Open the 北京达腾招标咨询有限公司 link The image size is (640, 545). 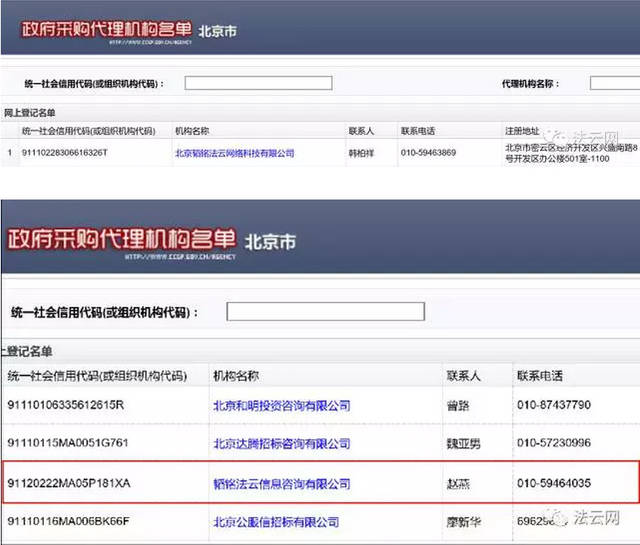point(282,443)
